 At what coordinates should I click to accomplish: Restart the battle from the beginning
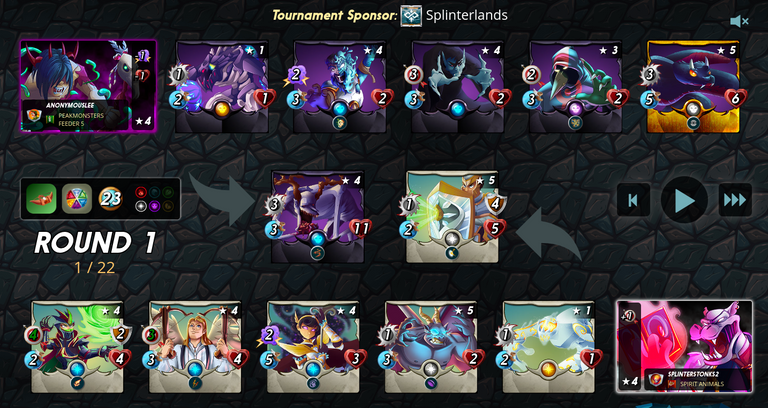pos(633,200)
